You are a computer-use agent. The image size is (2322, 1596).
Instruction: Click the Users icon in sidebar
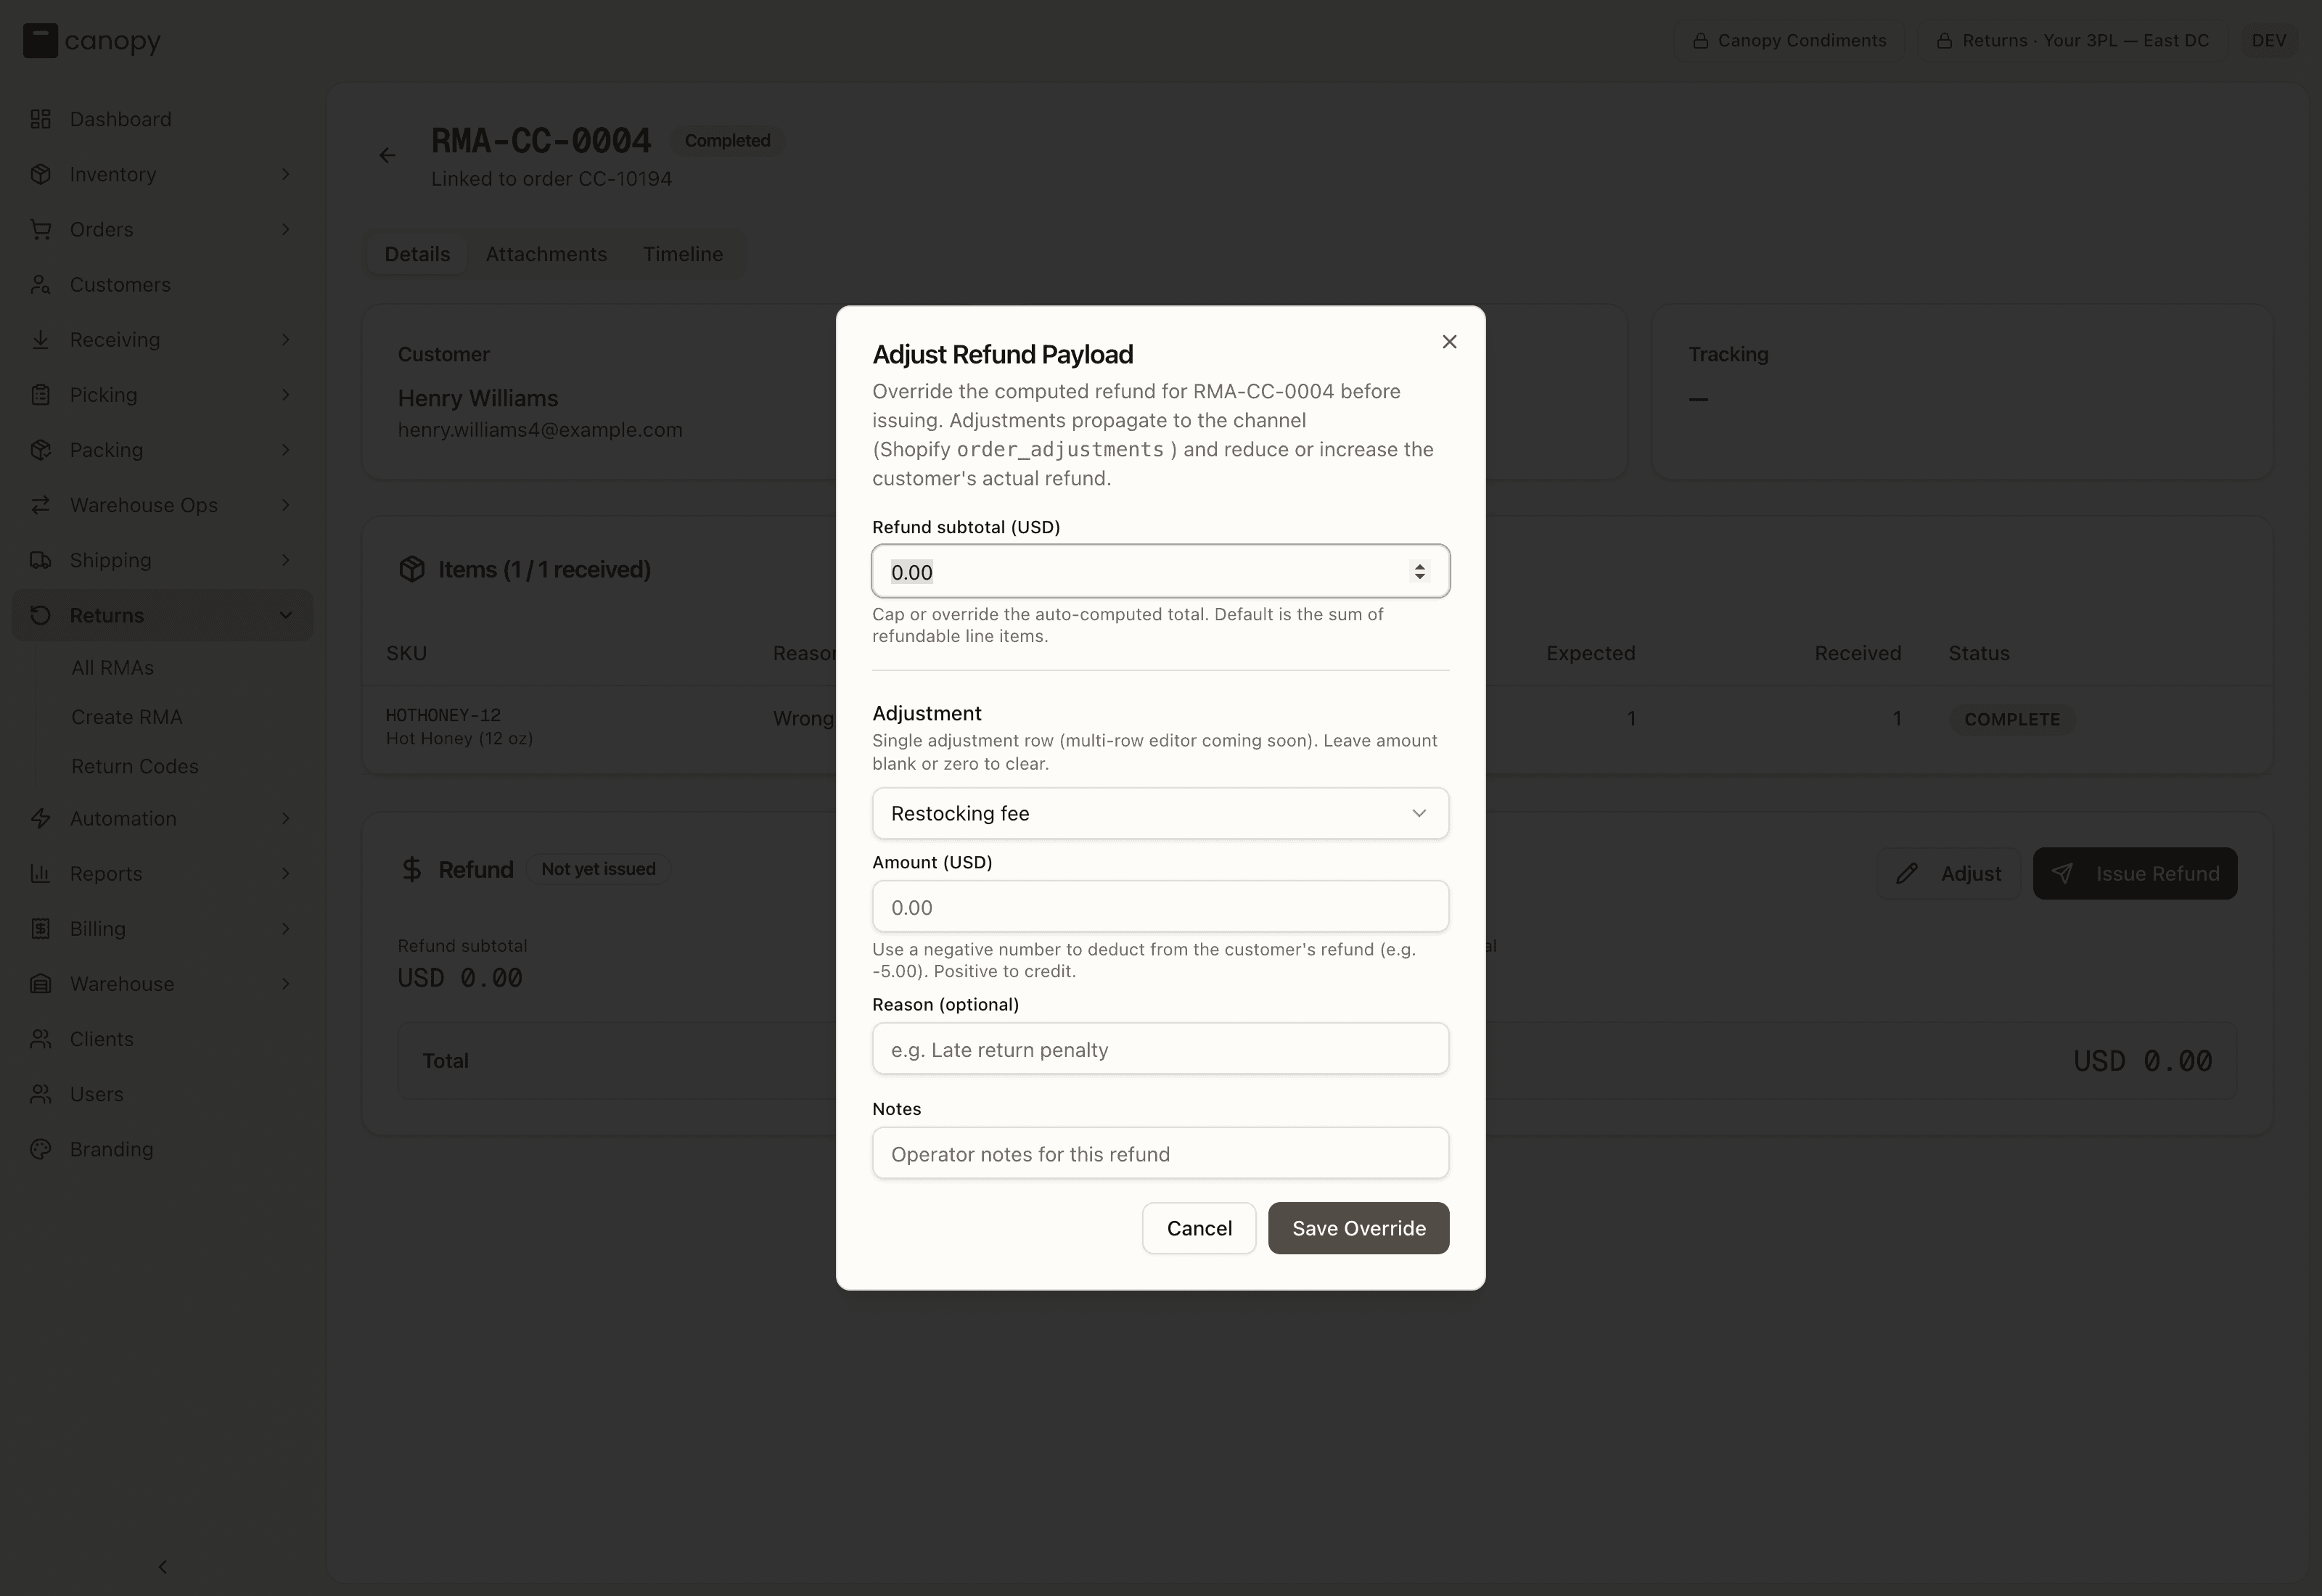(x=41, y=1094)
